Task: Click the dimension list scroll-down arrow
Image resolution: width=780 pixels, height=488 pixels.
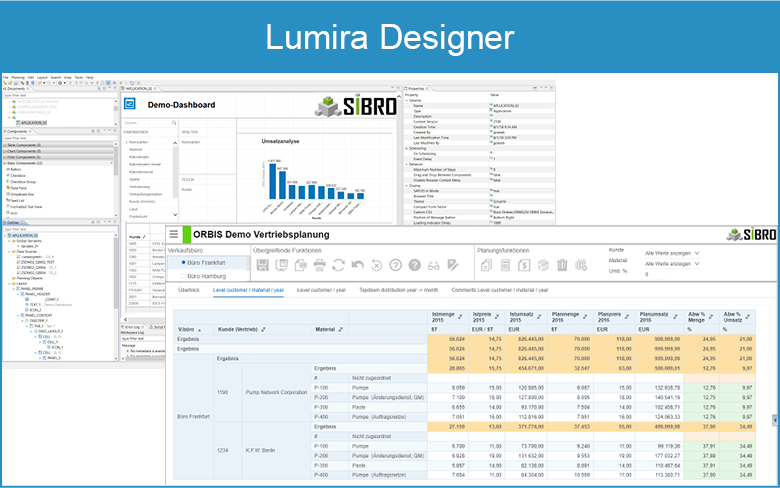Action: pyautogui.click(x=175, y=215)
